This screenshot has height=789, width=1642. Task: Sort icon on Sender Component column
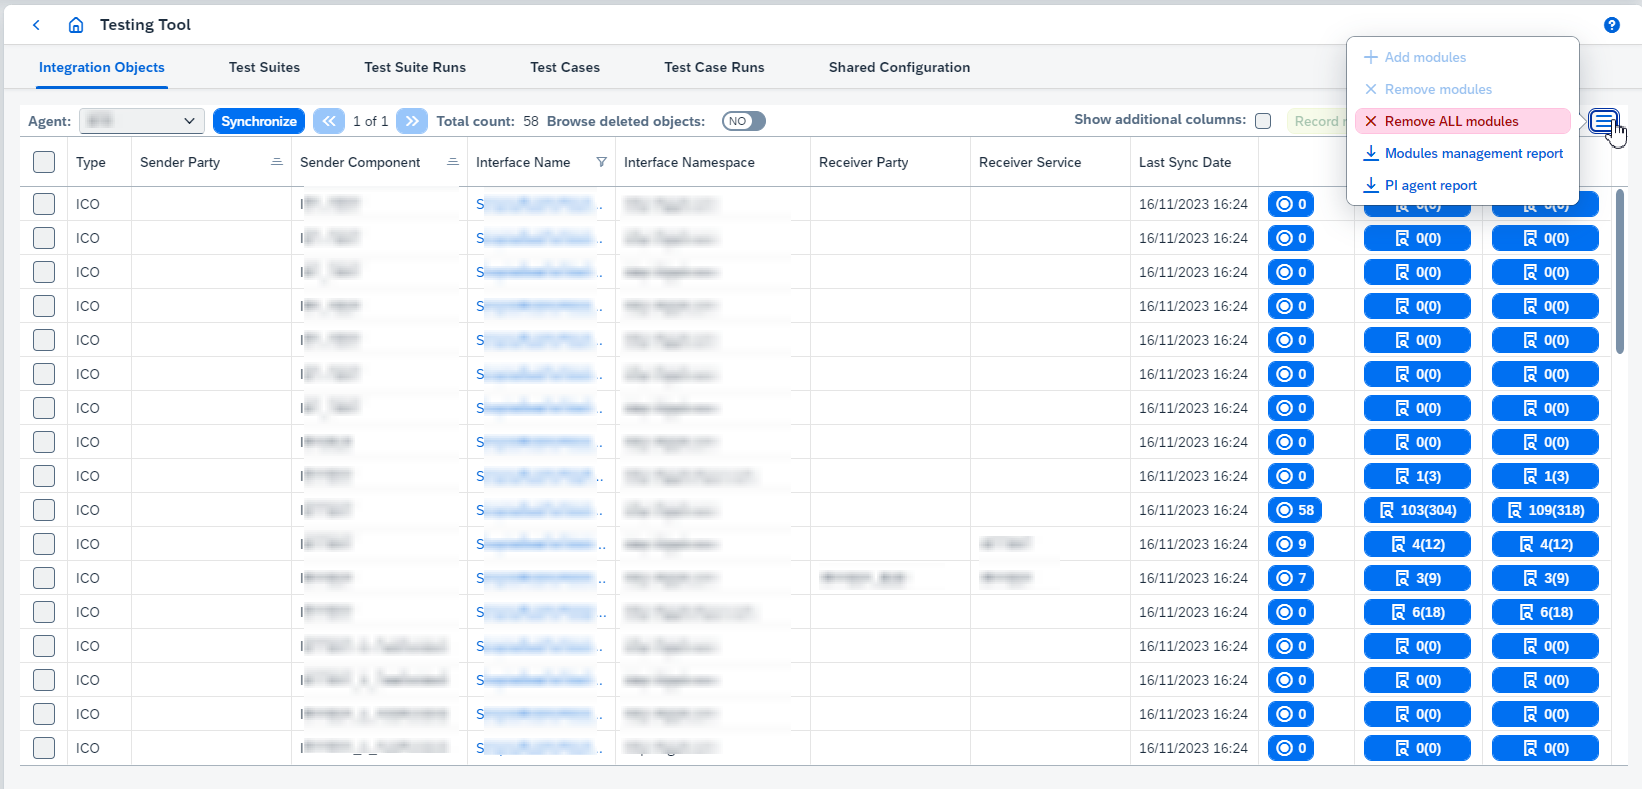(452, 162)
